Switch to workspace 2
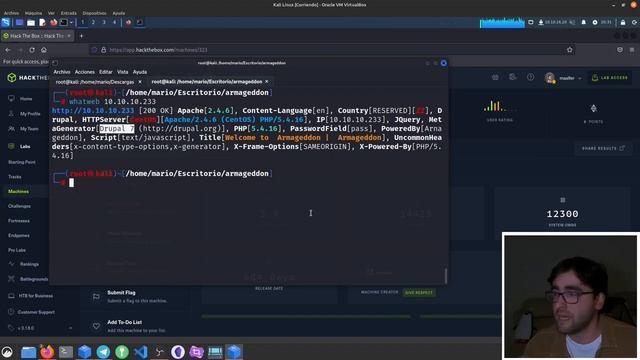640x360 pixels. pyautogui.click(x=93, y=22)
